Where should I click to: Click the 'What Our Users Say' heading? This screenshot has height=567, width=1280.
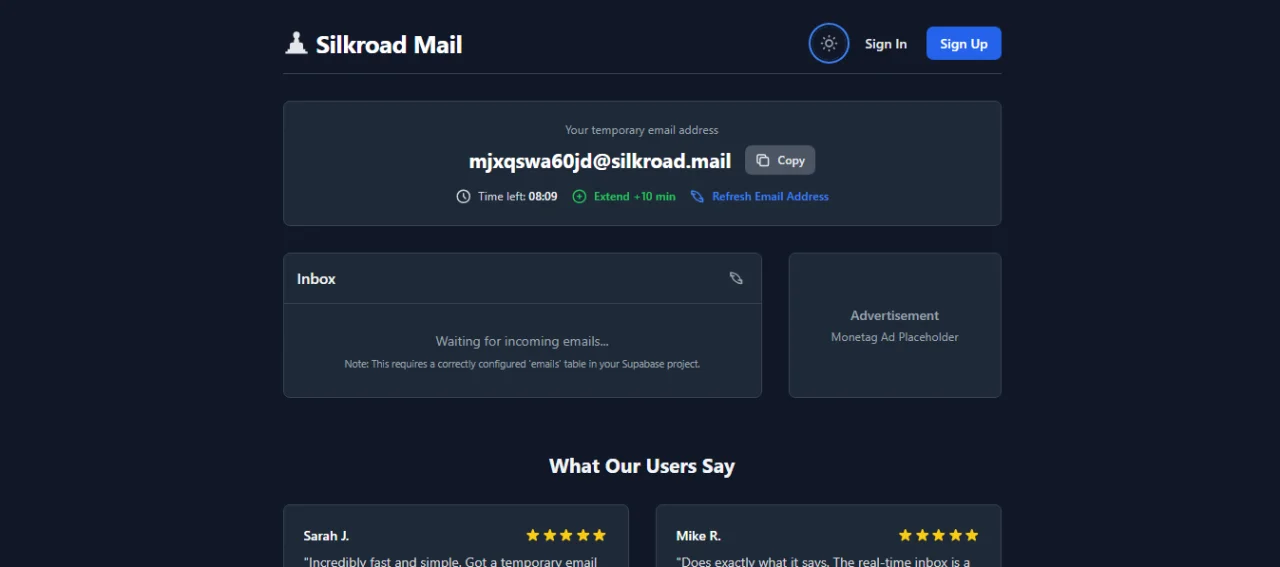[x=642, y=466]
